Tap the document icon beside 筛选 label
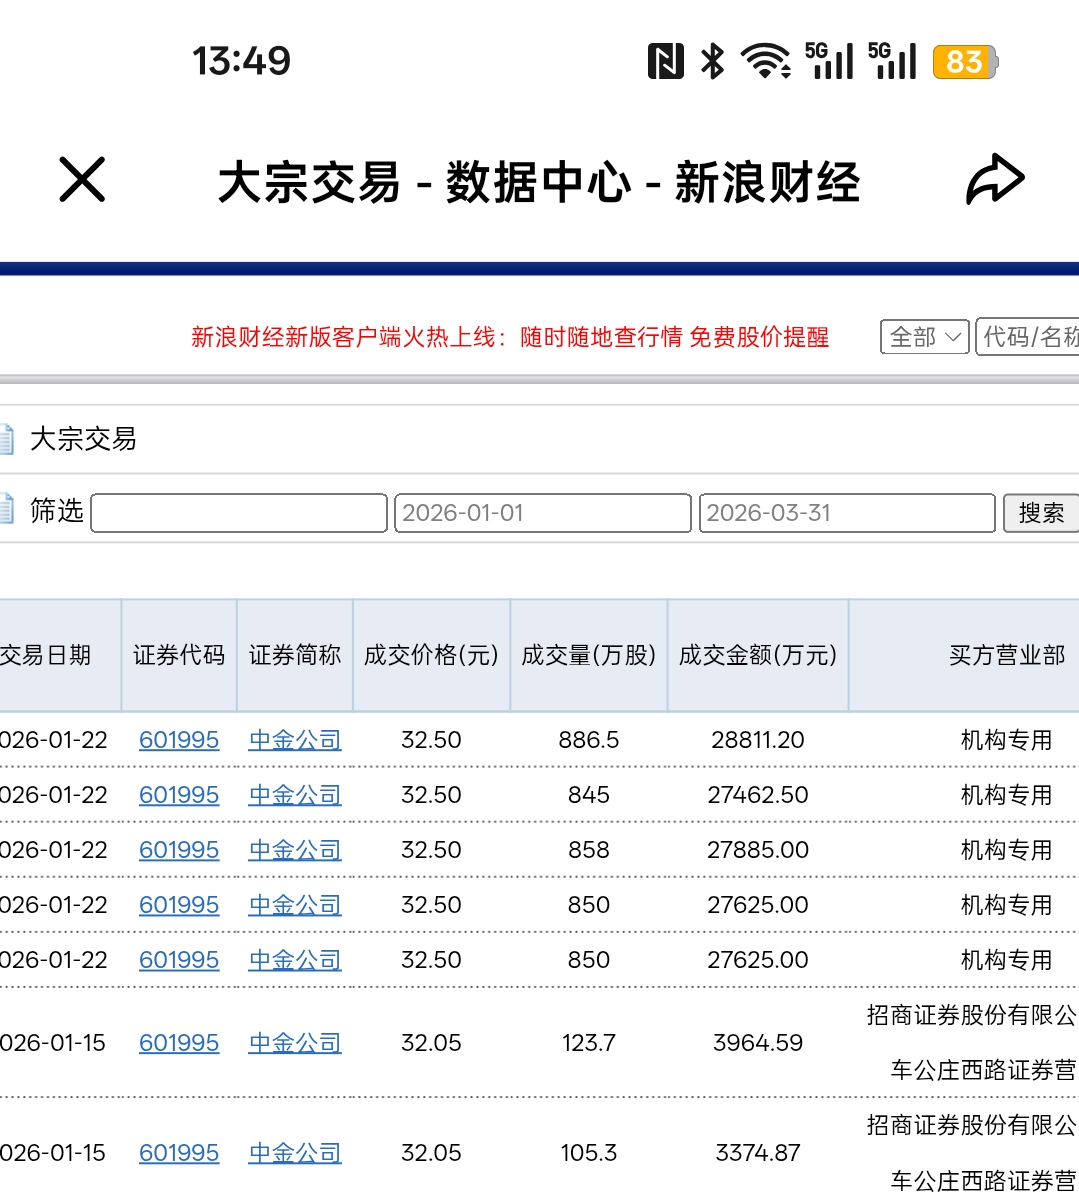Image resolution: width=1079 pixels, height=1199 pixels. 7,509
